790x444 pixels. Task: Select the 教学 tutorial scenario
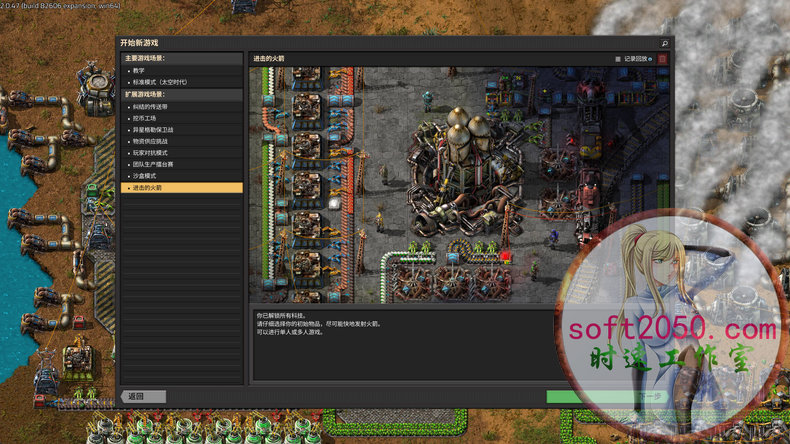[139, 71]
